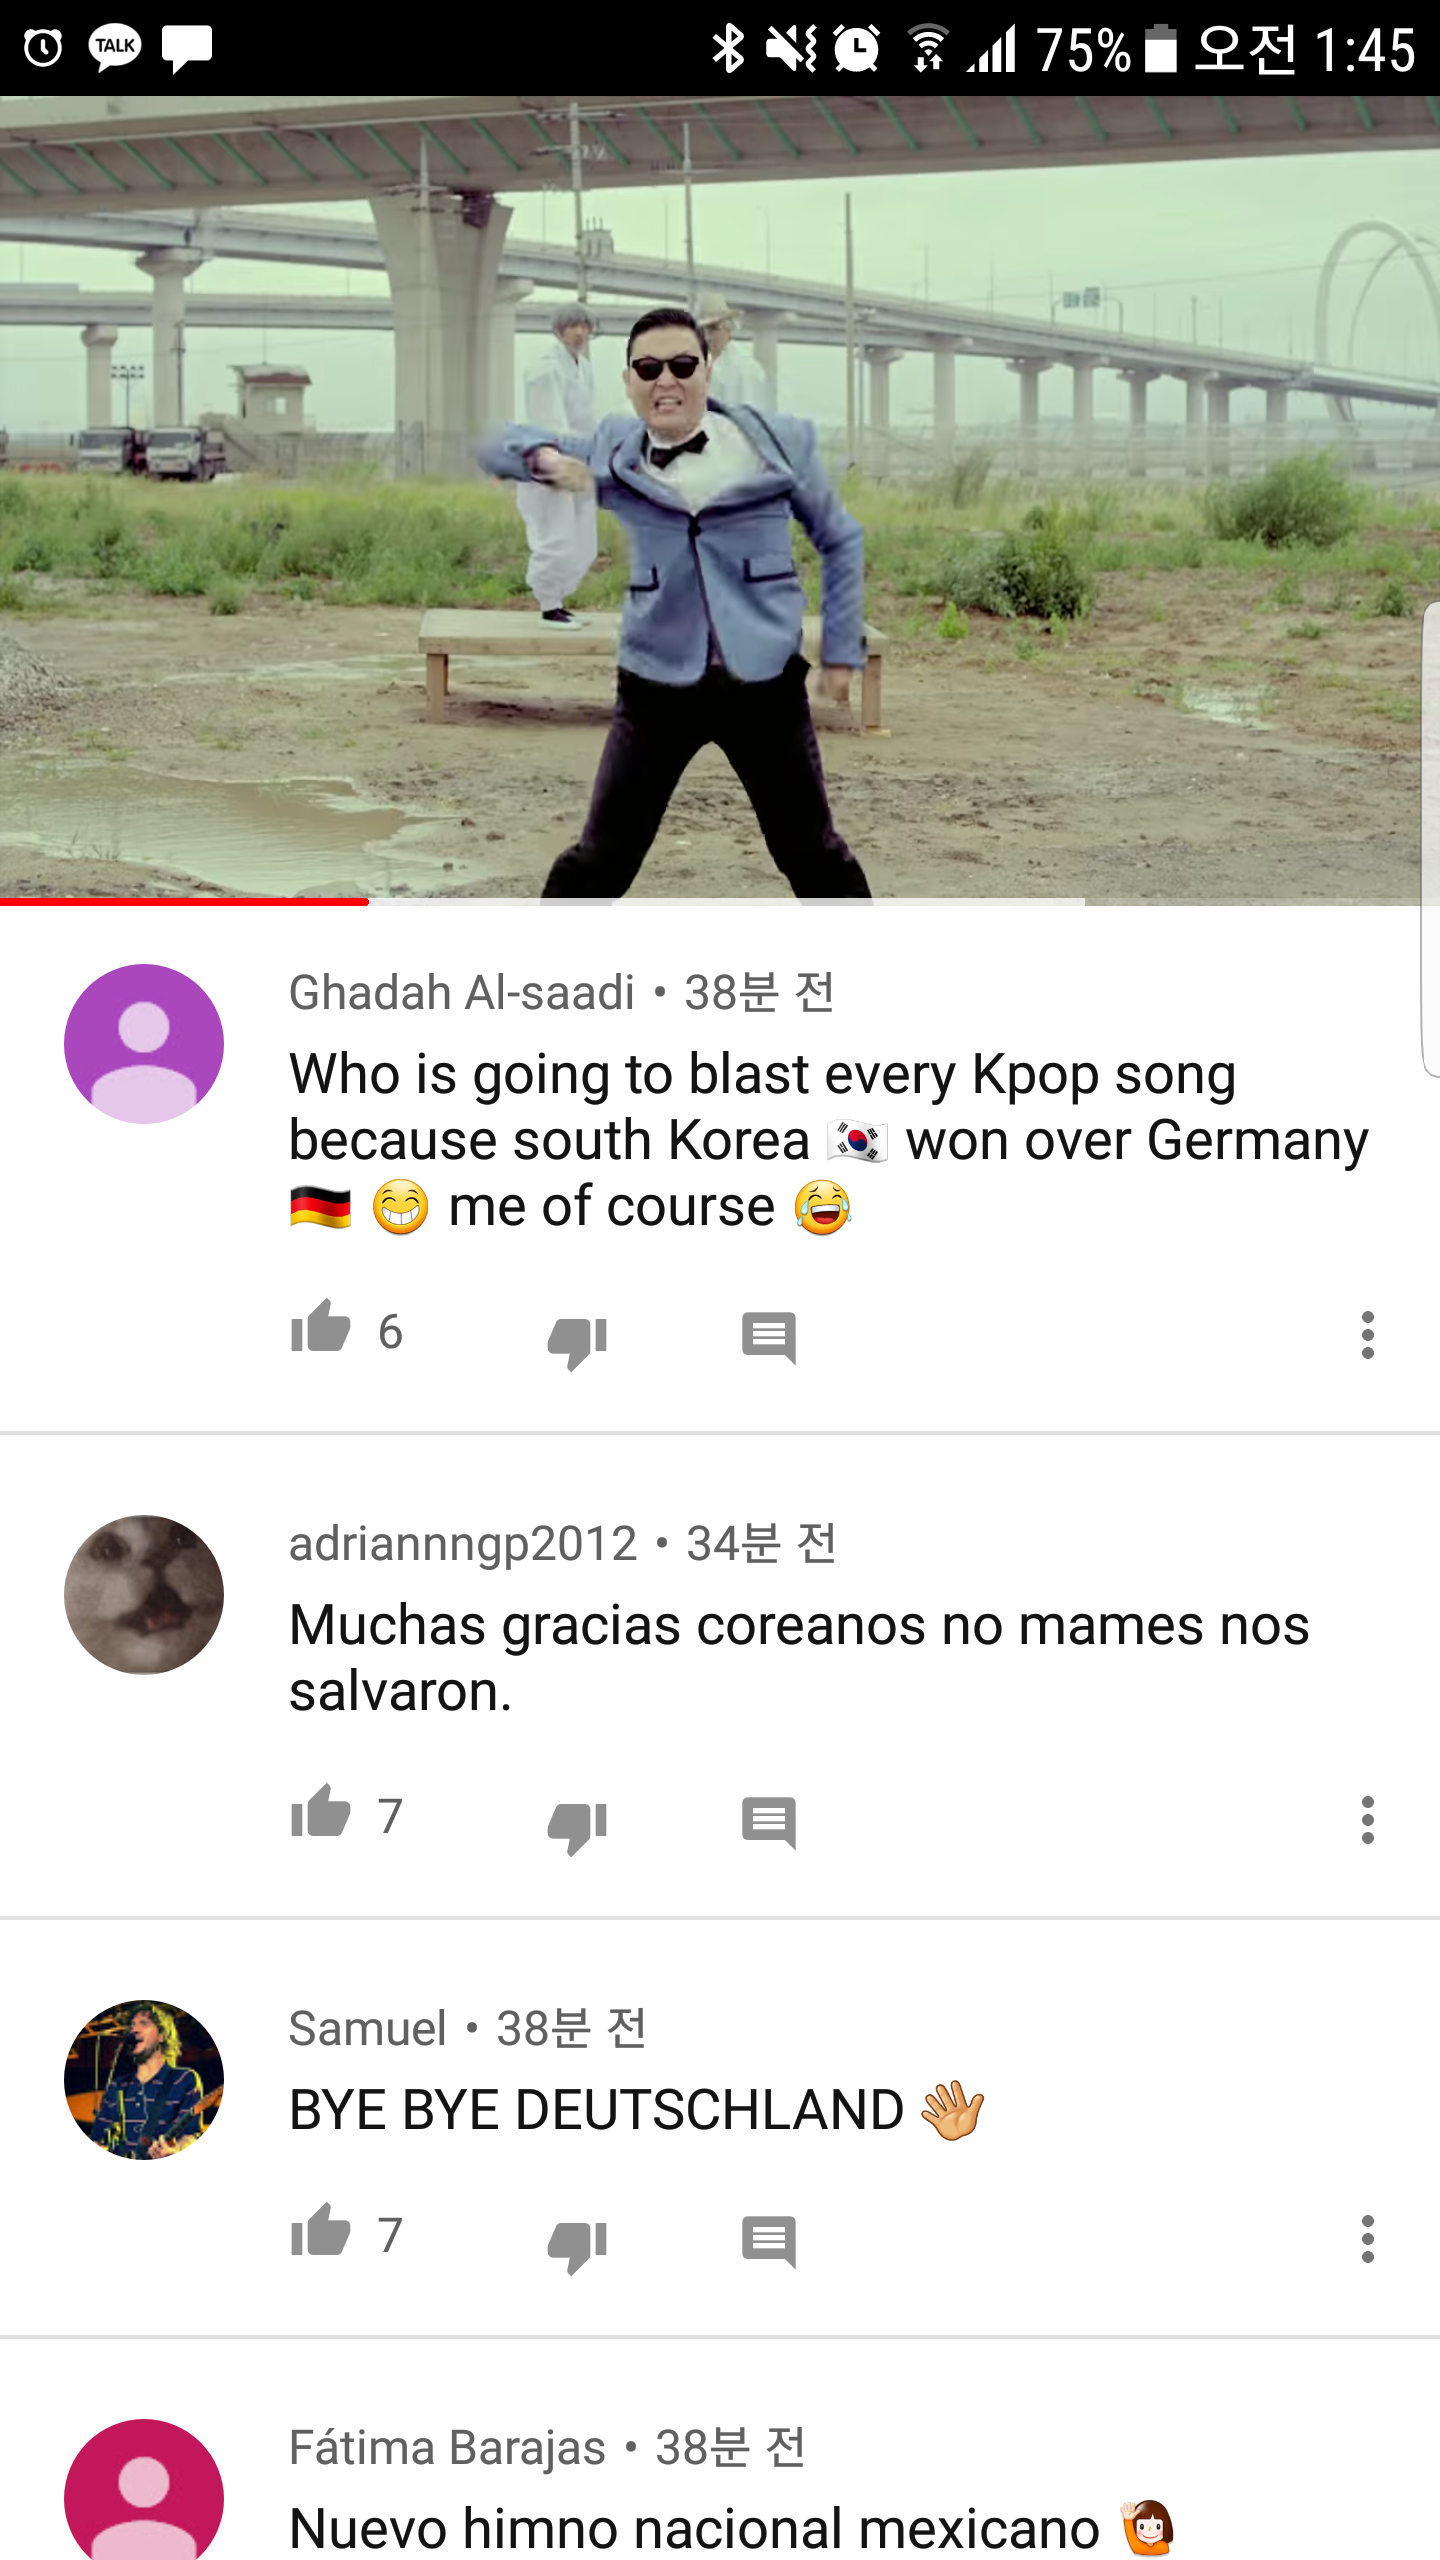The height and width of the screenshot is (2560, 1440).
Task: Dislike Samuel's BYE BYE DEUTSCHLAND comment
Action: click(x=578, y=2245)
